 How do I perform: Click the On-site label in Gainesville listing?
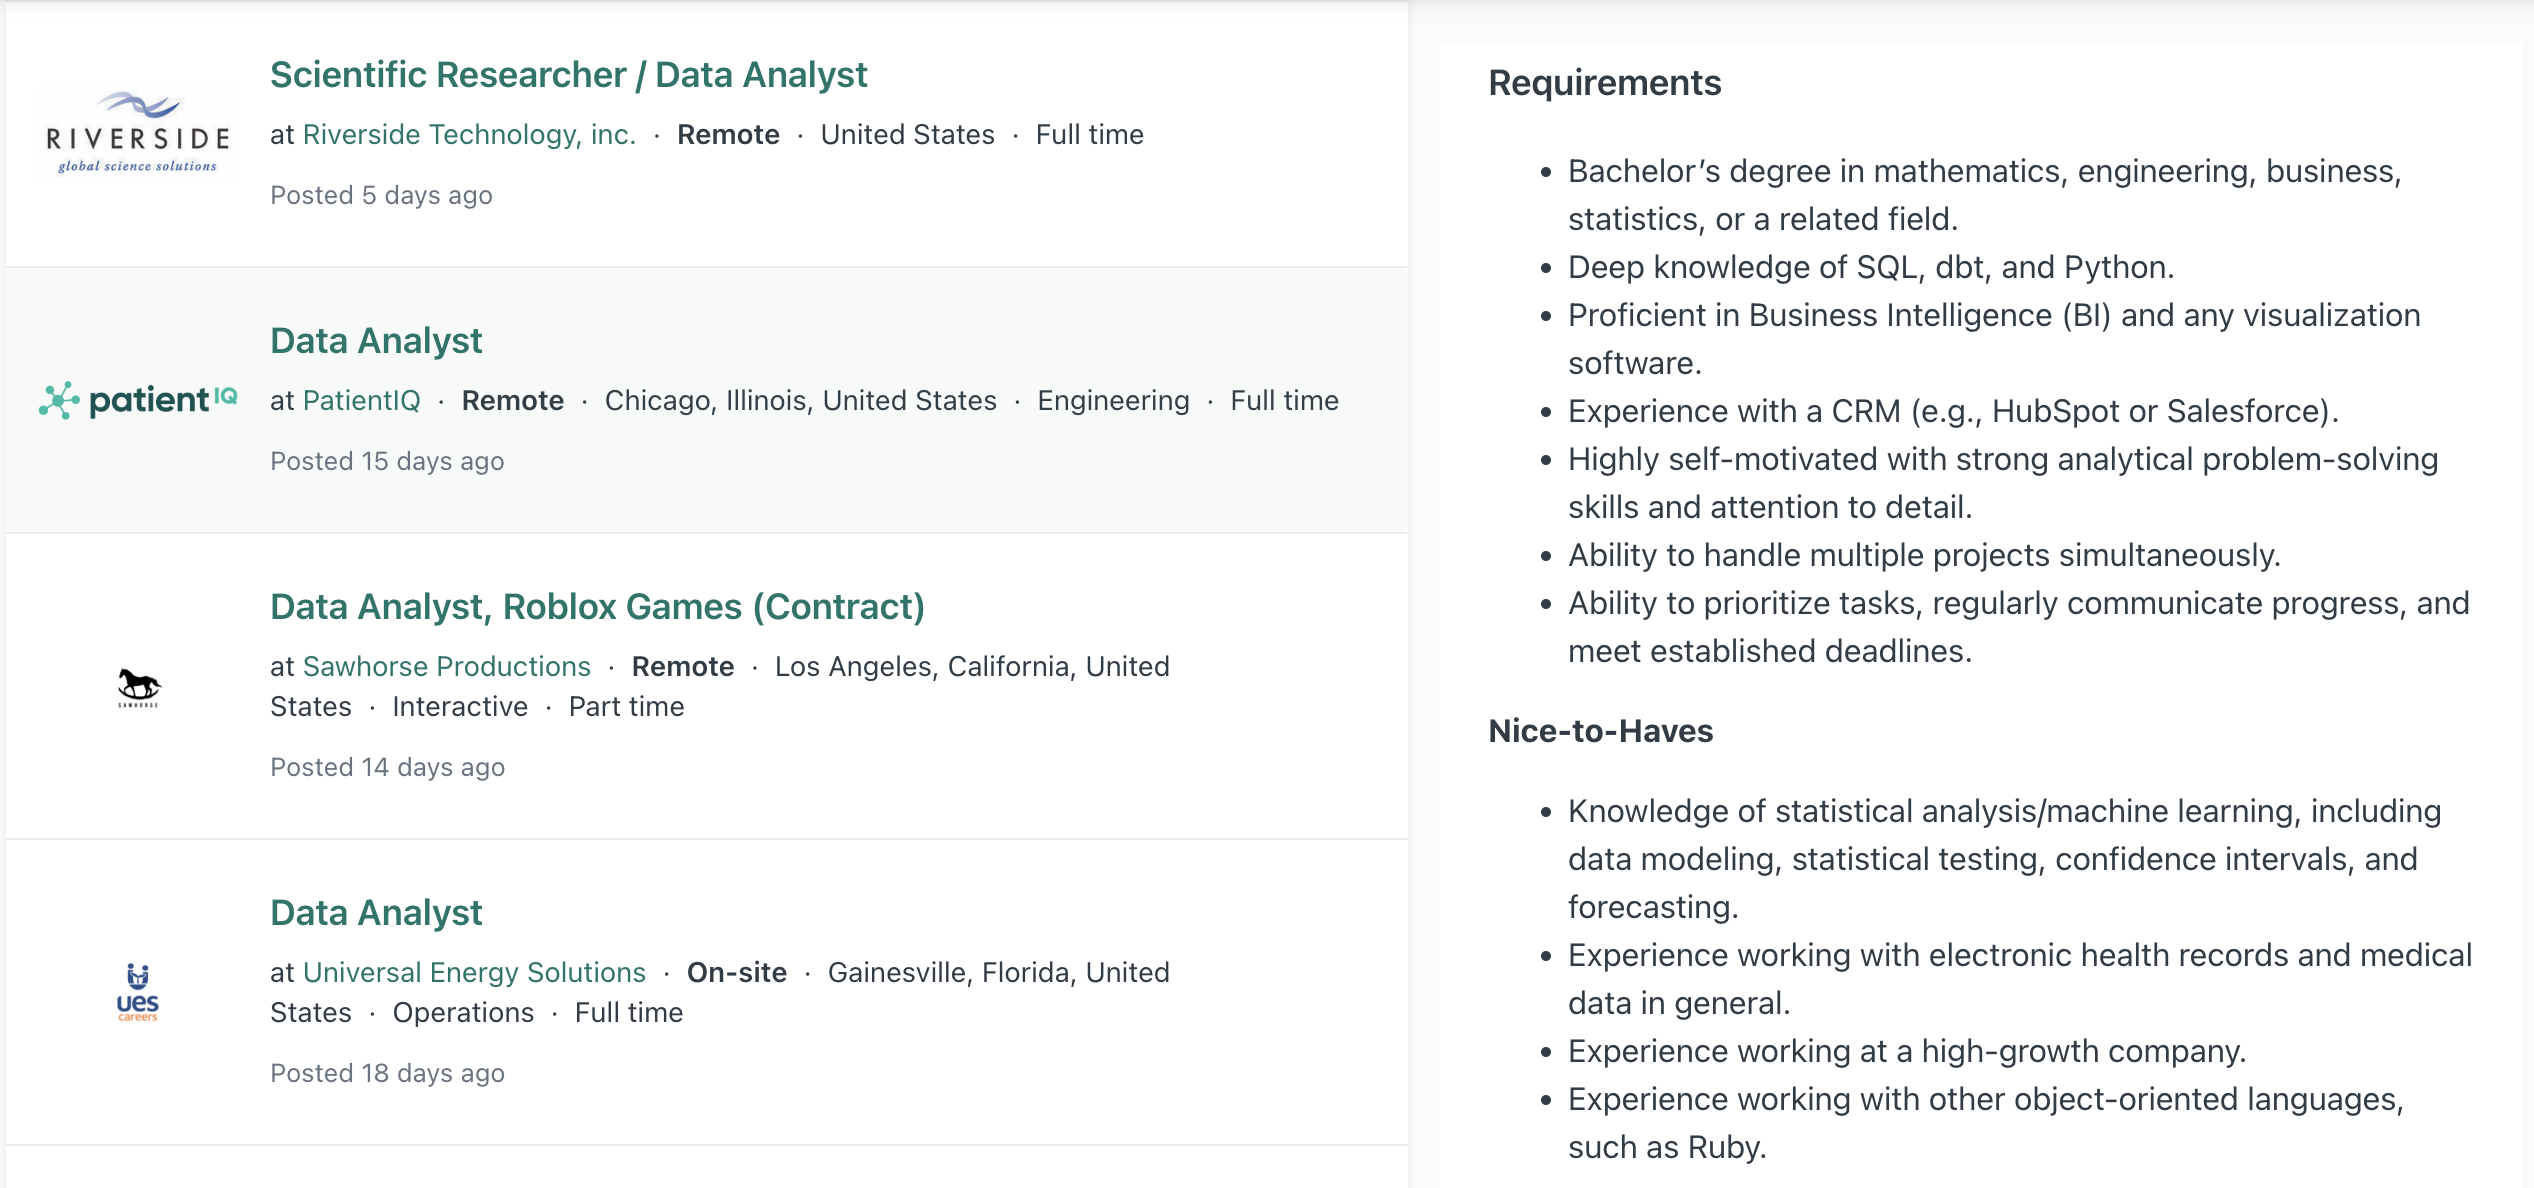click(736, 973)
